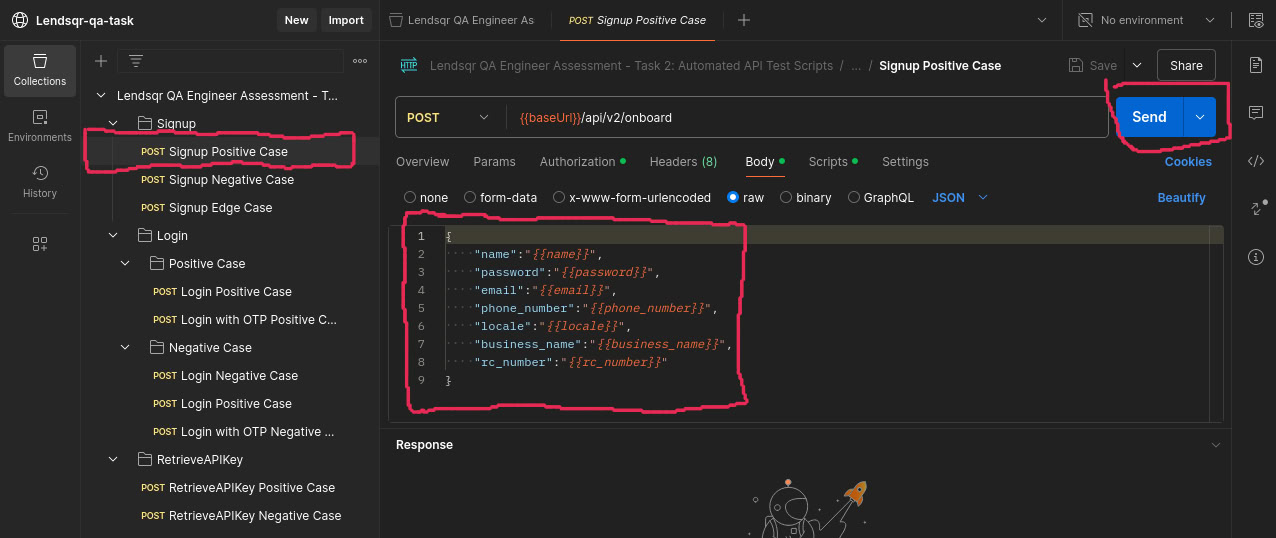Open the environment quick look icon

tap(1255, 20)
